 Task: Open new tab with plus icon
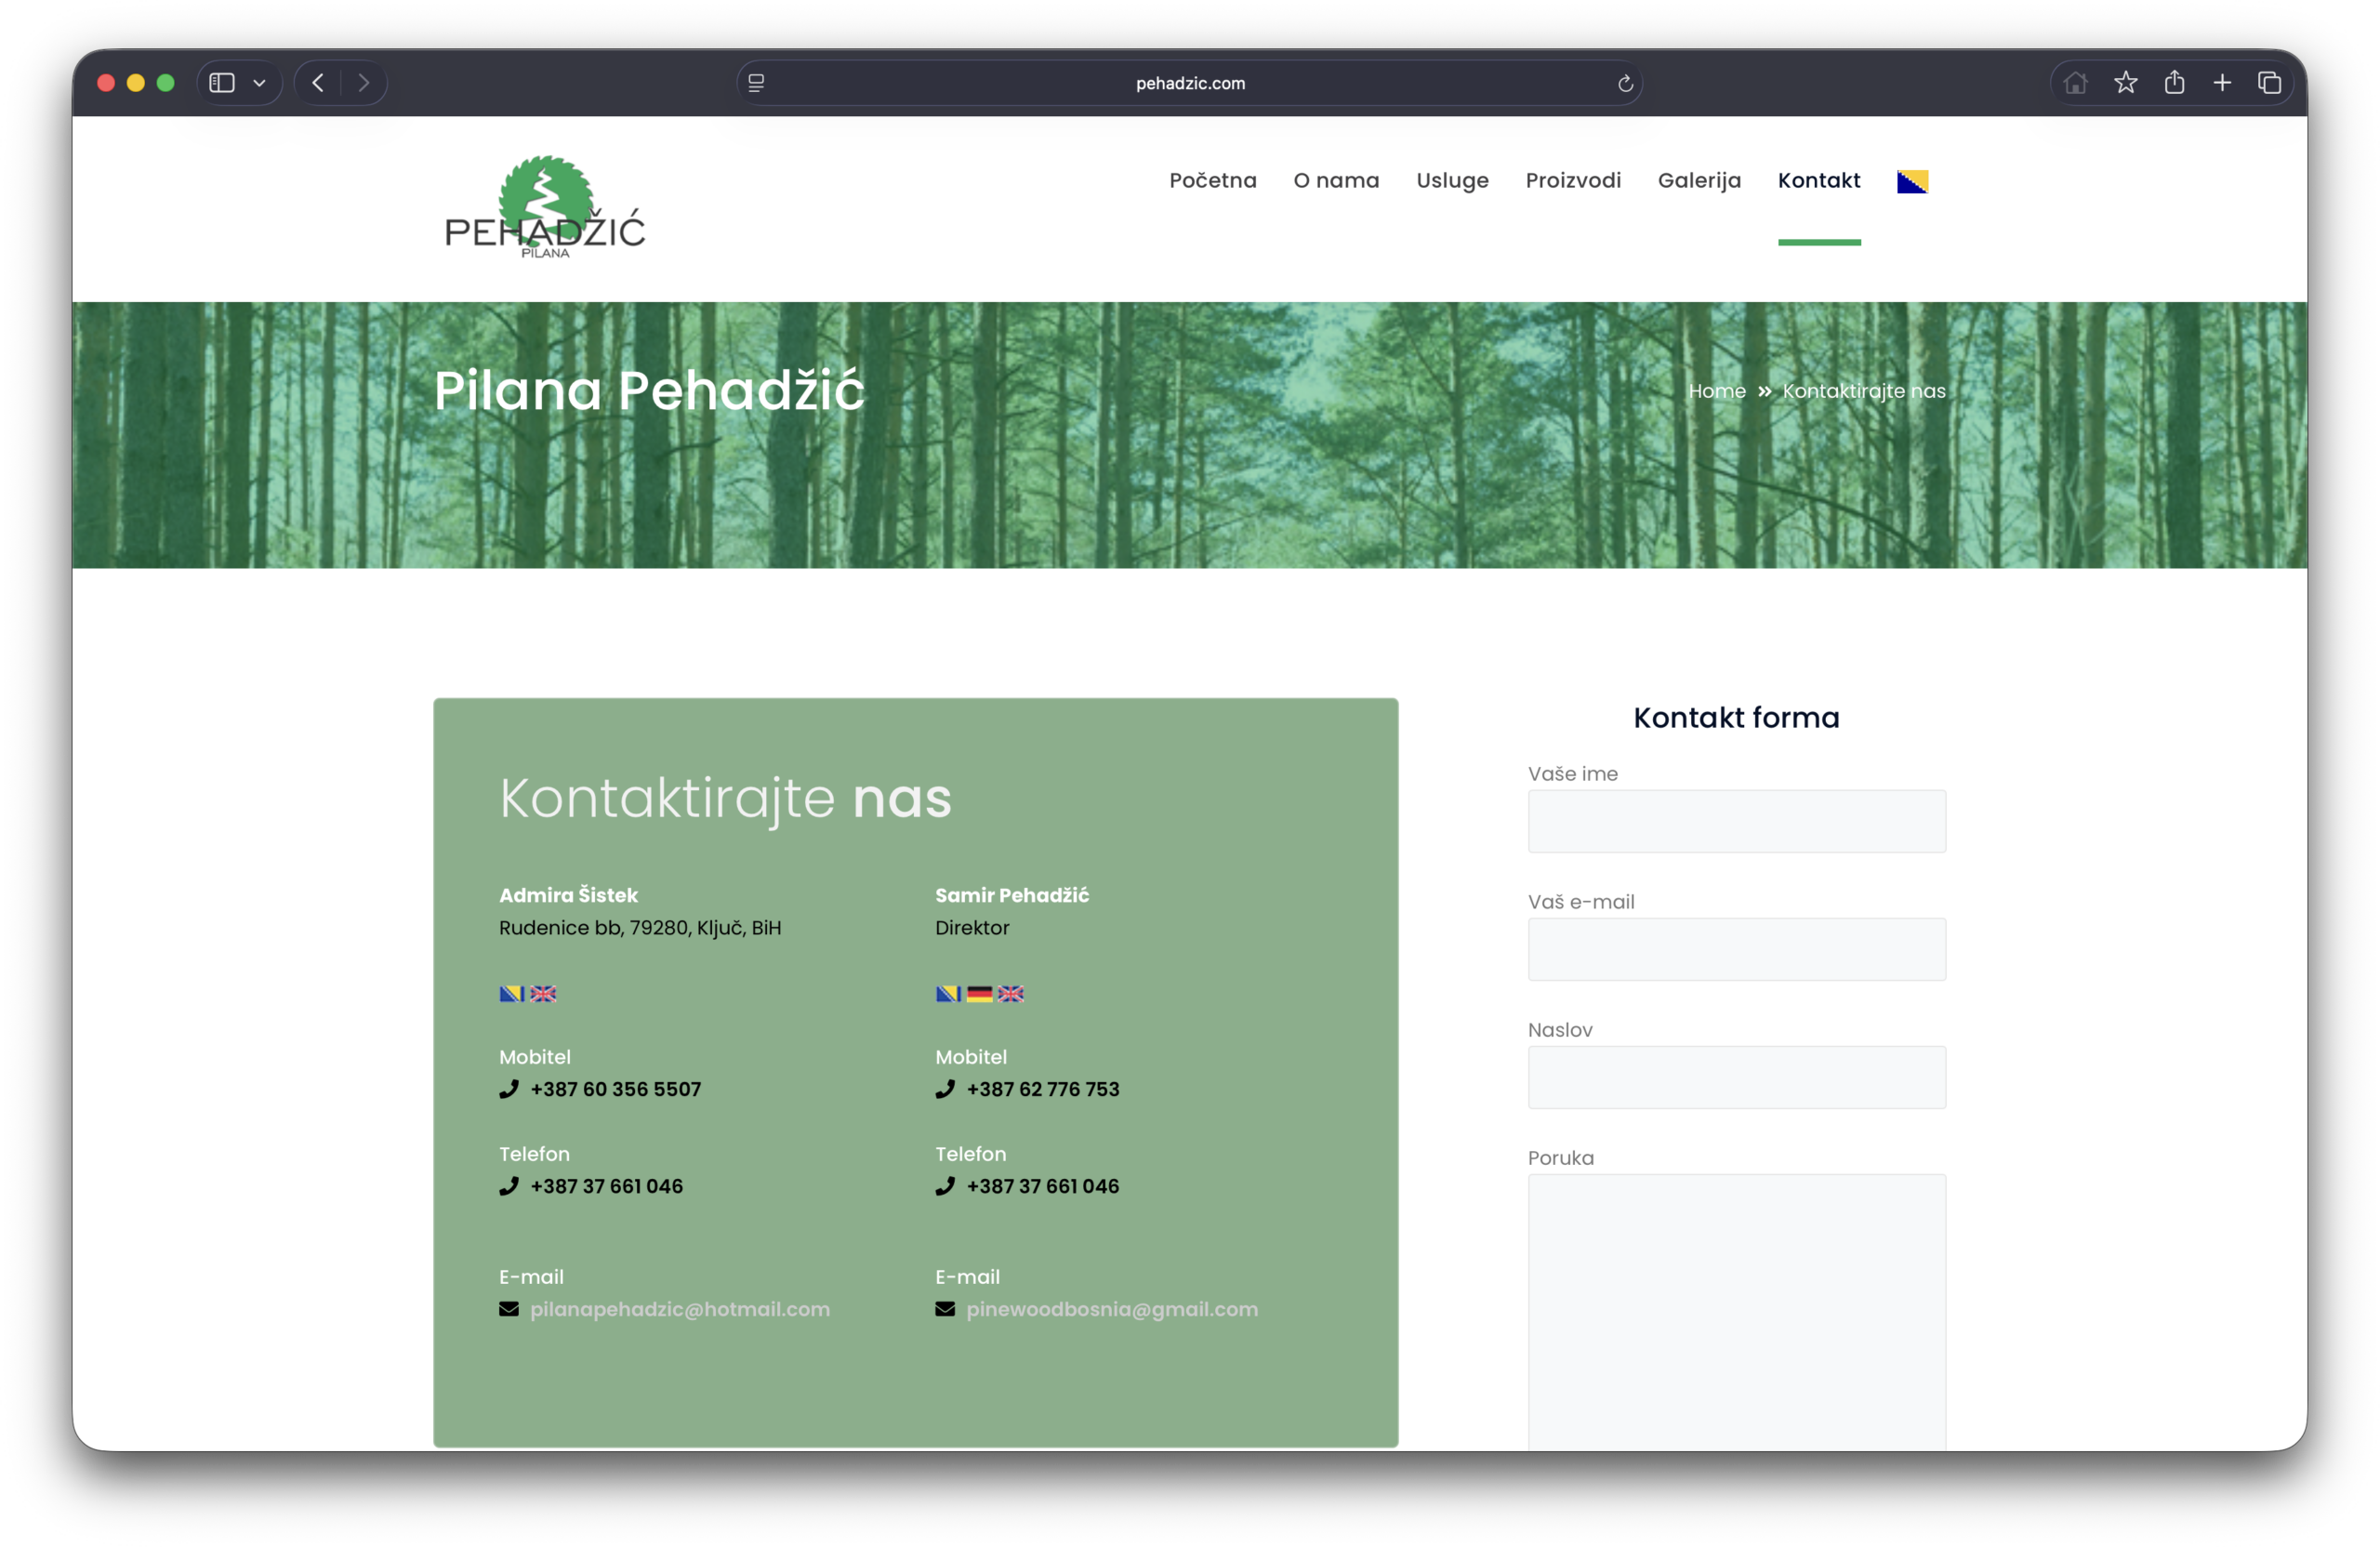tap(2222, 83)
